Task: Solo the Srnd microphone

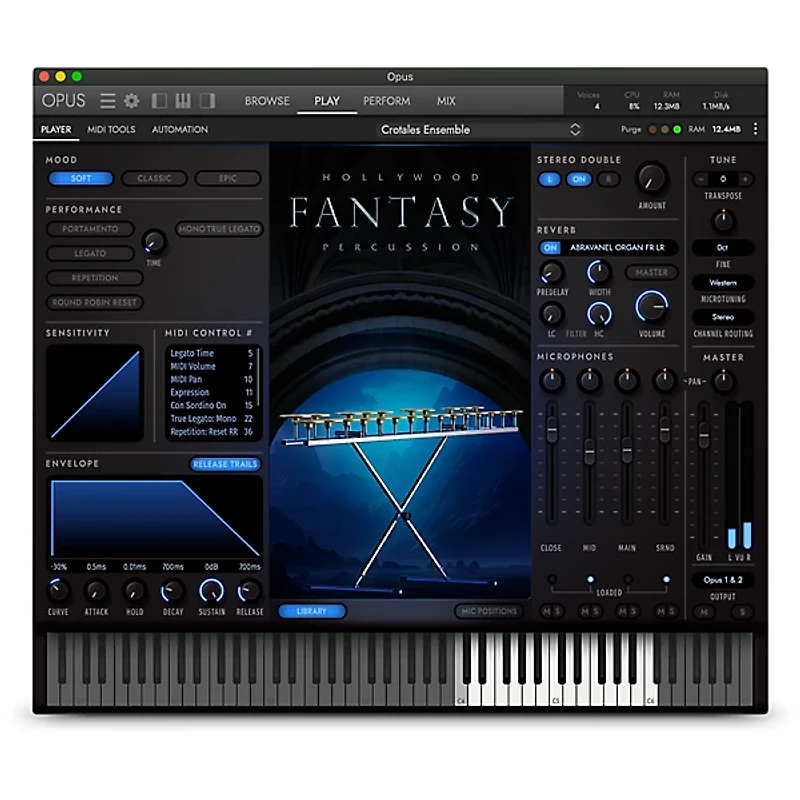Action: click(x=671, y=611)
